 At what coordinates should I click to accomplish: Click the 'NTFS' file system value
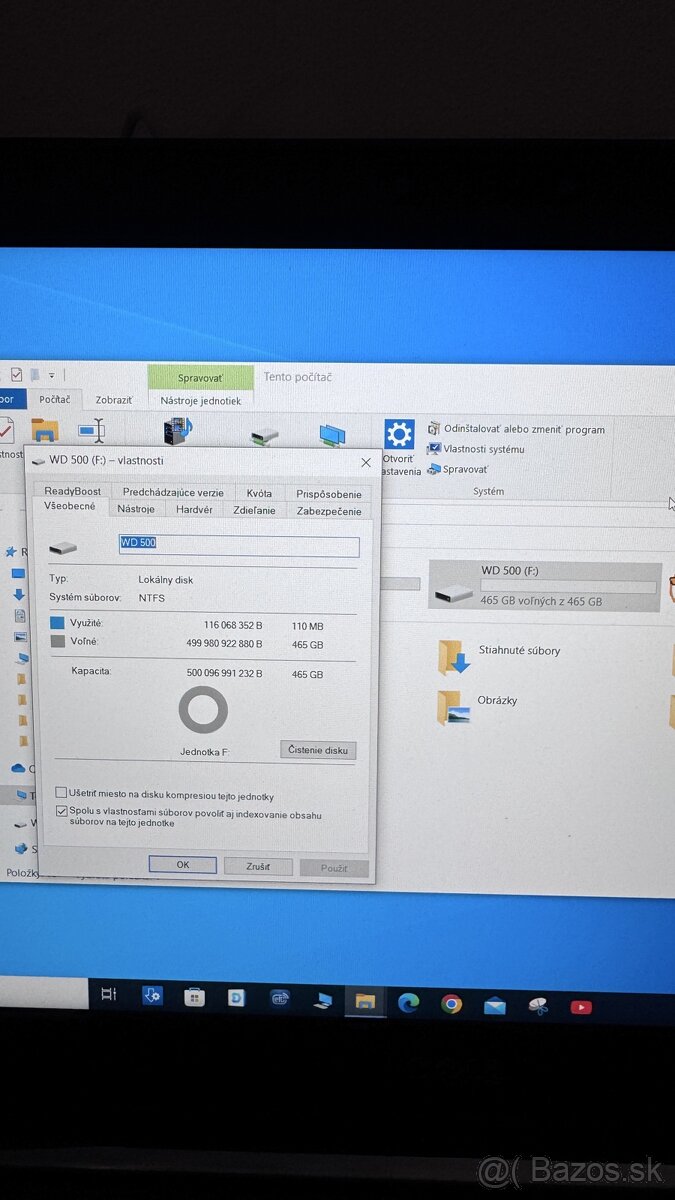(x=152, y=598)
